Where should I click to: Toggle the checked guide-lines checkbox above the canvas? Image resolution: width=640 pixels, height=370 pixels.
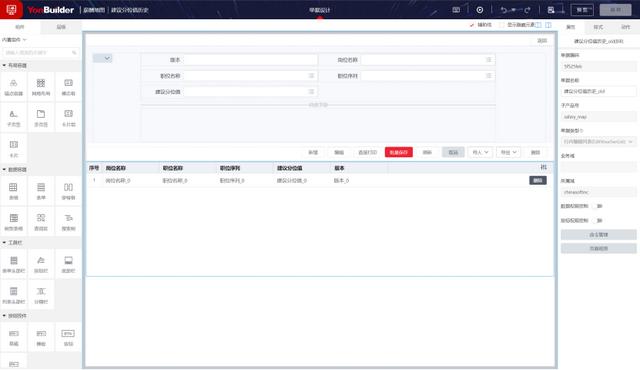[x=472, y=25]
